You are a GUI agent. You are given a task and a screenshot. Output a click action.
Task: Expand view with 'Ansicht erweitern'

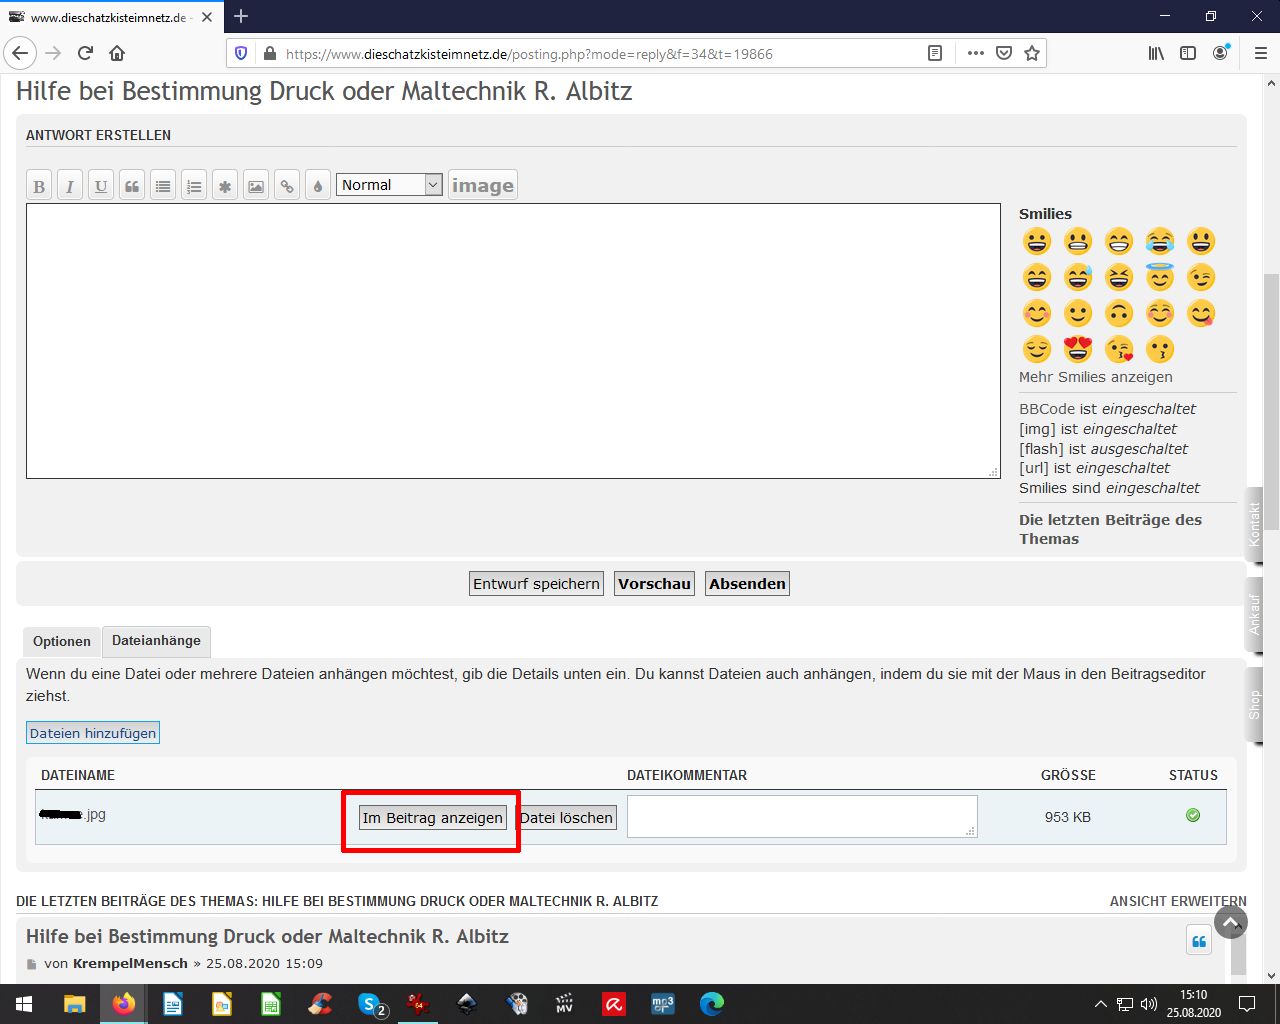click(x=1177, y=901)
